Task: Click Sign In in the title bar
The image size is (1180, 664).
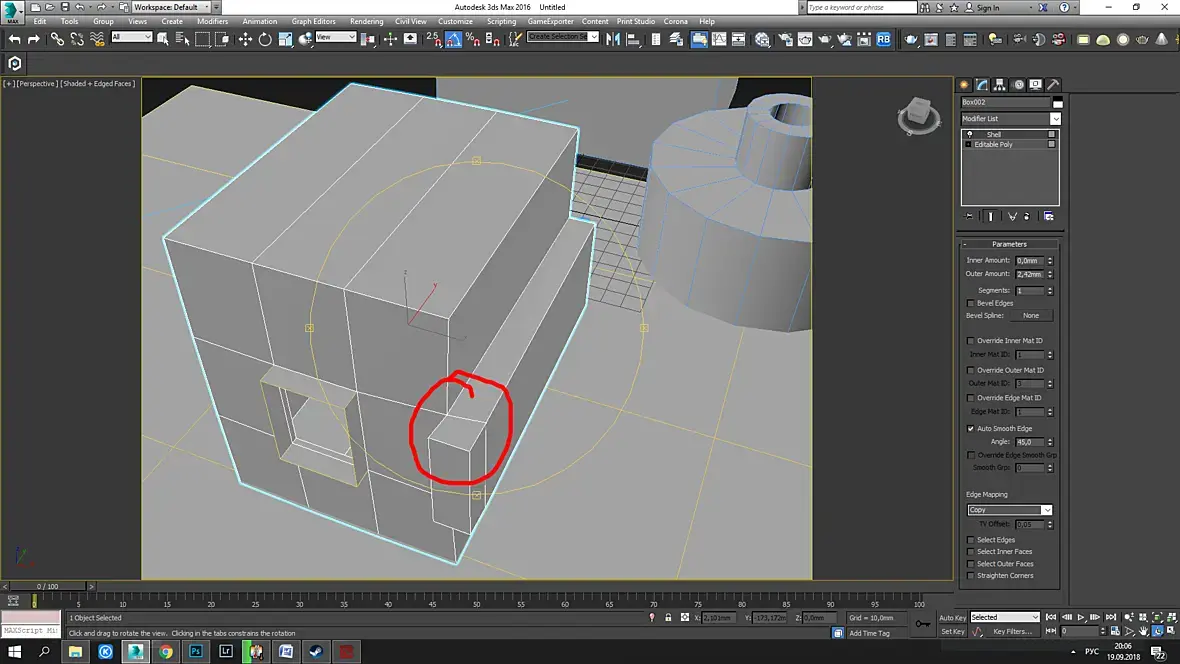Action: point(987,8)
